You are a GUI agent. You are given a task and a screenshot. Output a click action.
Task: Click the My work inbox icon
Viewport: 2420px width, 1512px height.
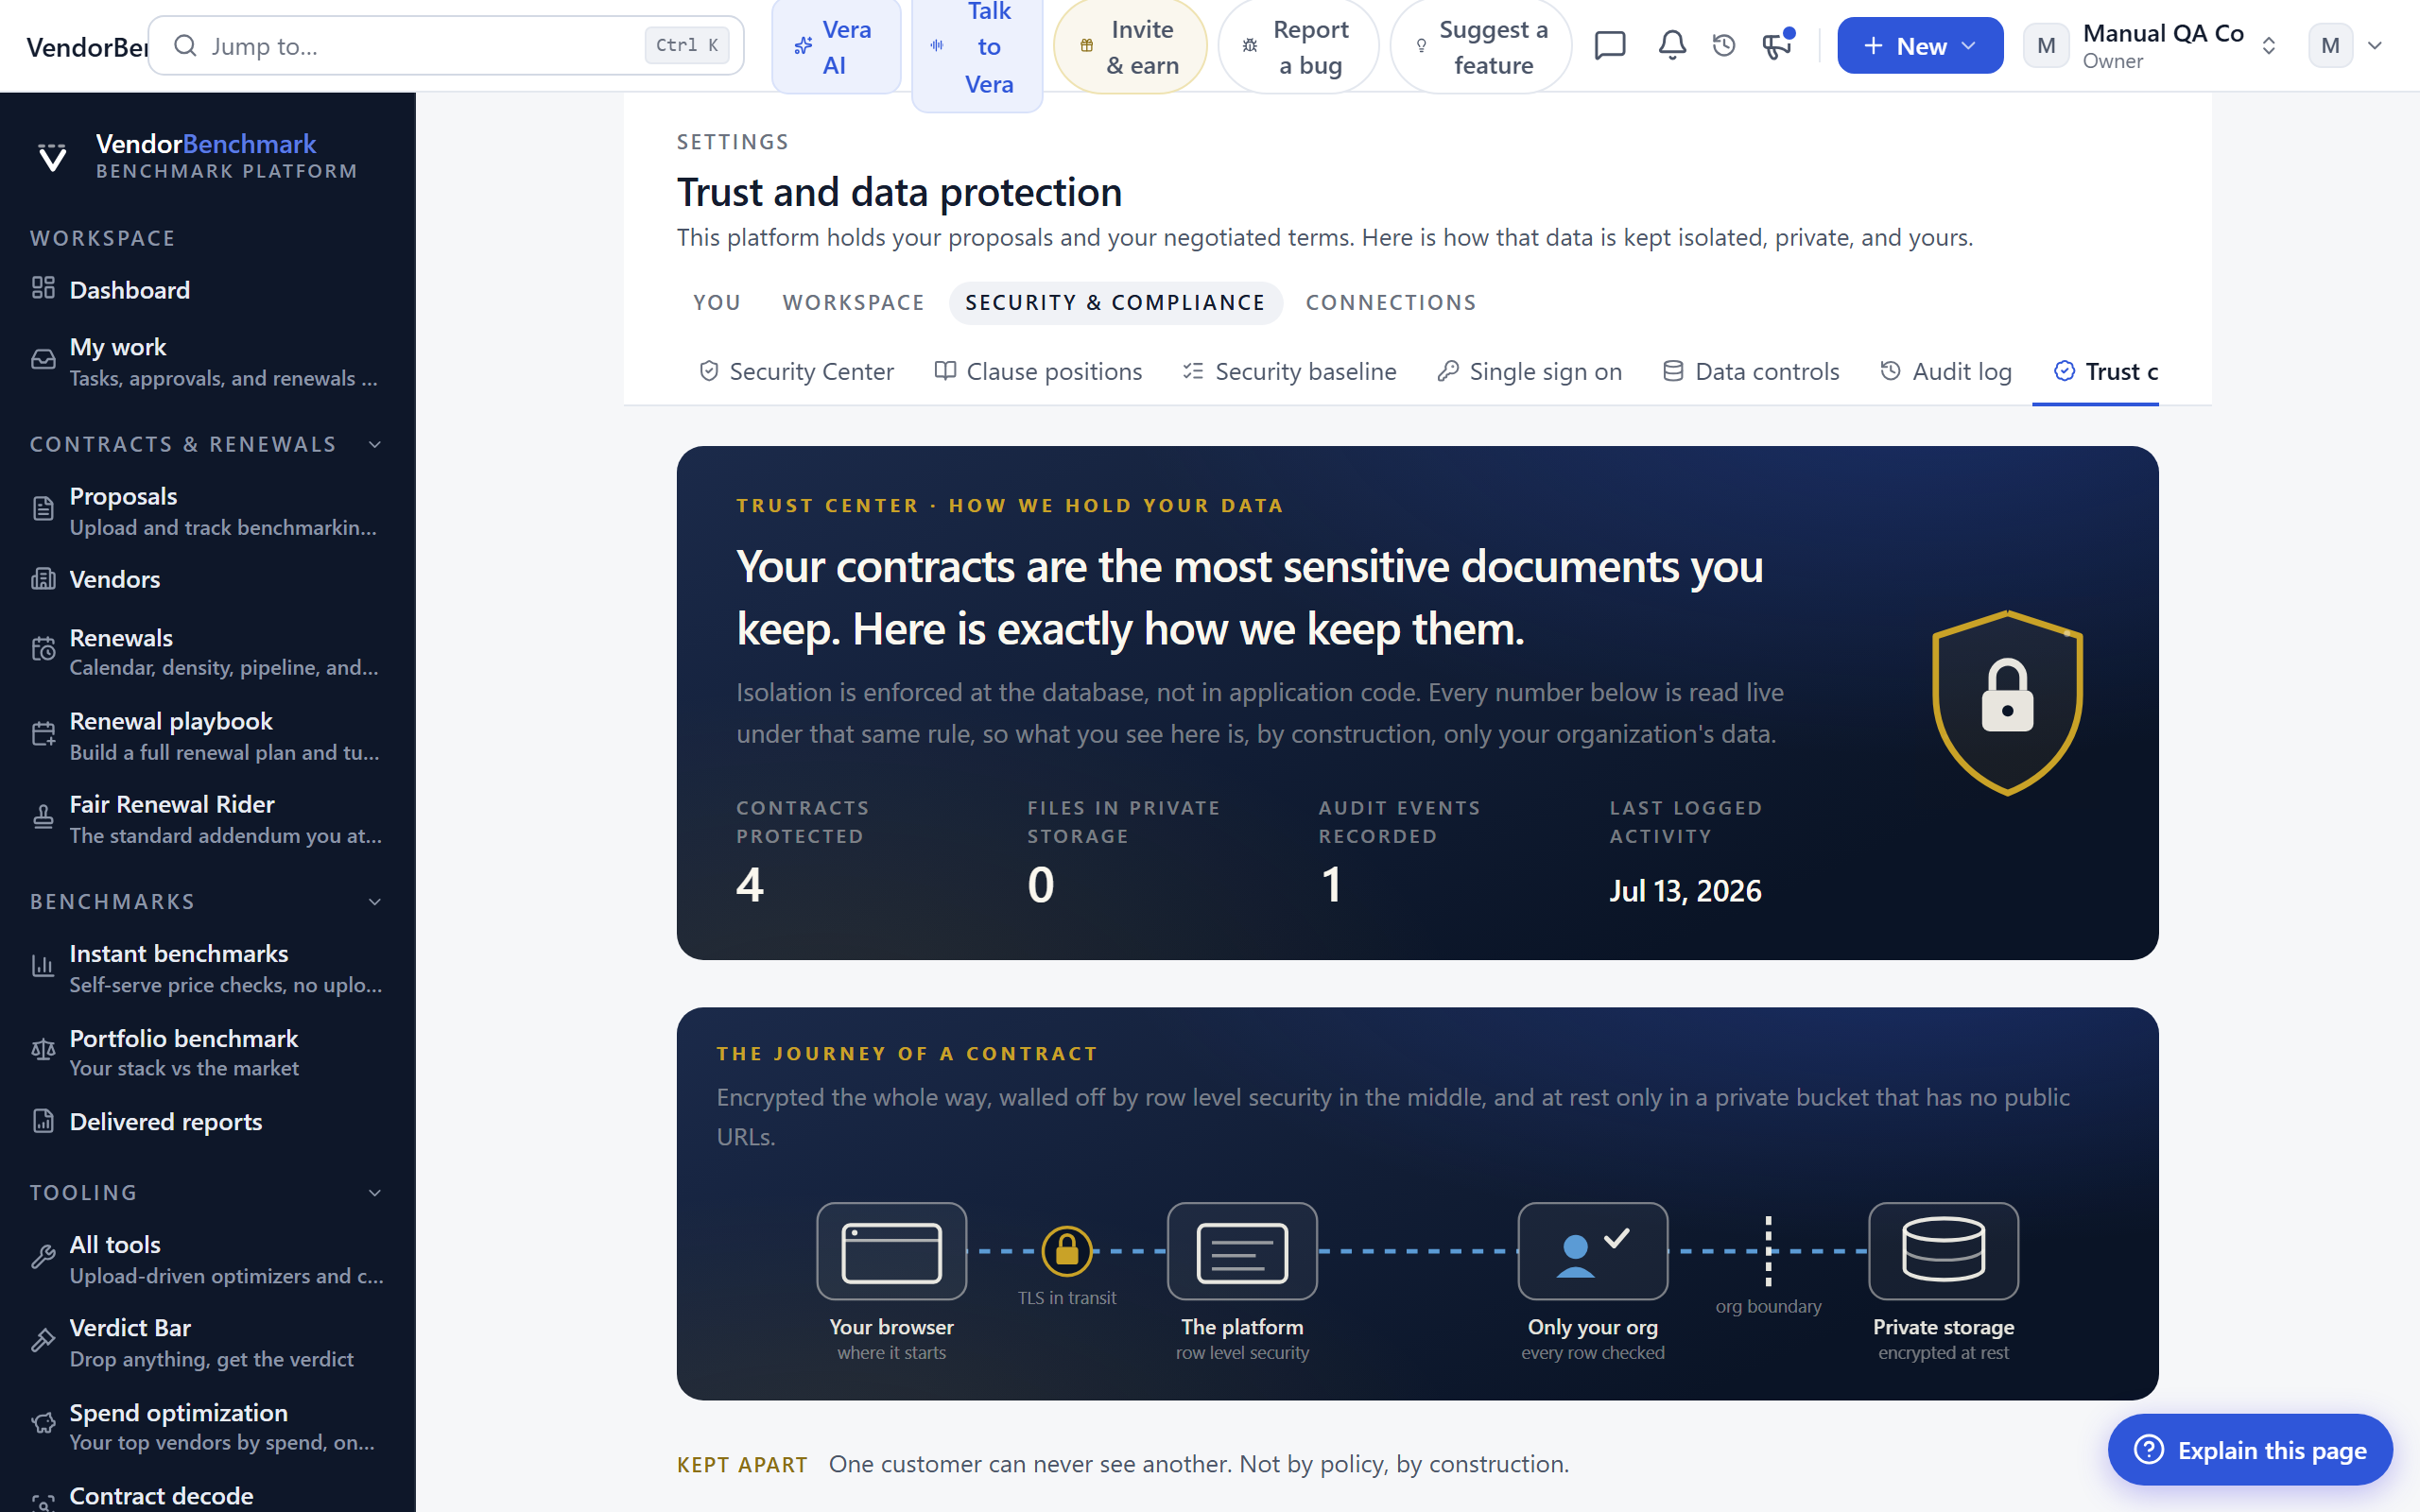point(43,360)
